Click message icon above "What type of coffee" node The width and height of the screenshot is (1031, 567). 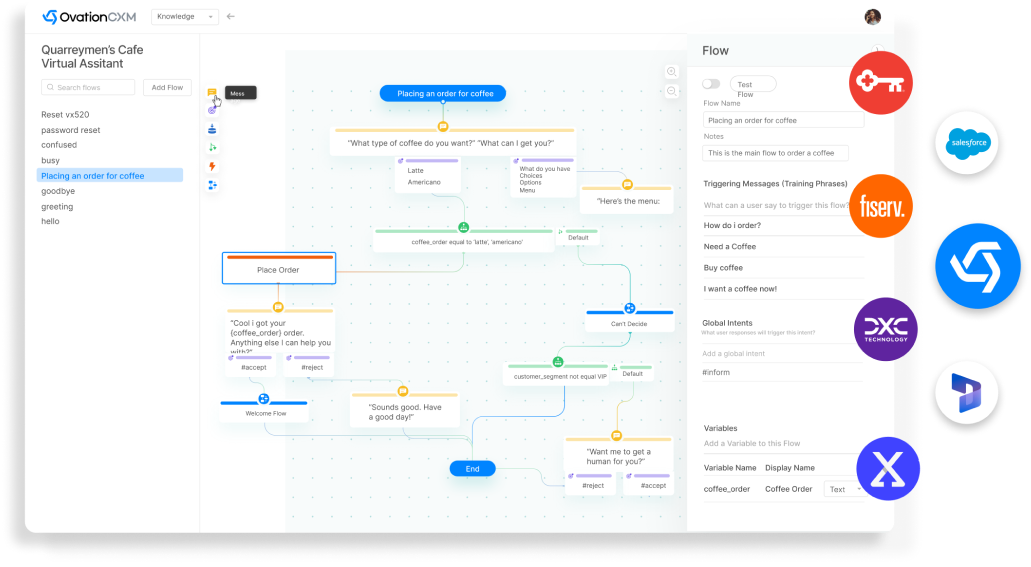443,126
